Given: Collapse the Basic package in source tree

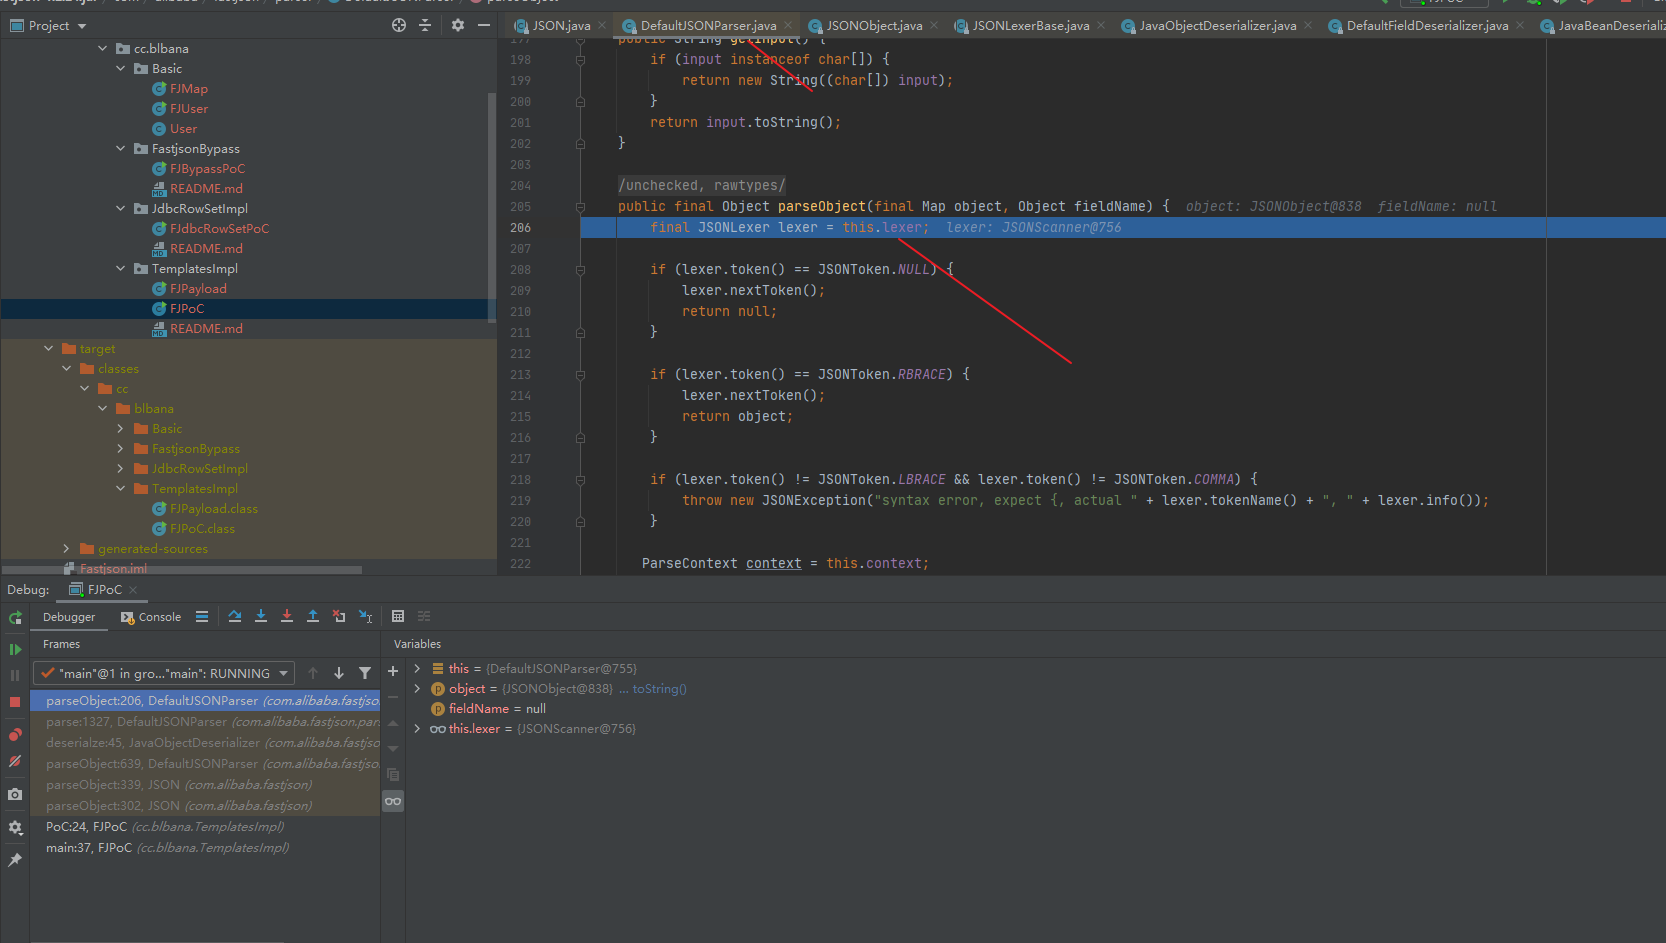Looking at the screenshot, I should click(x=121, y=68).
